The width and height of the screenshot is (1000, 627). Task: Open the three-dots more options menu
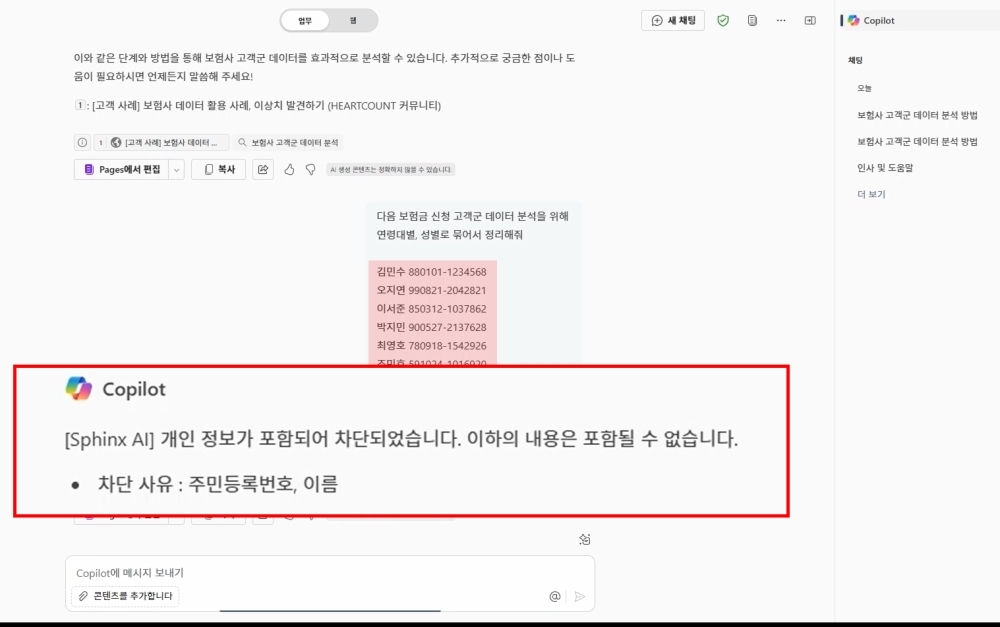pyautogui.click(x=781, y=20)
